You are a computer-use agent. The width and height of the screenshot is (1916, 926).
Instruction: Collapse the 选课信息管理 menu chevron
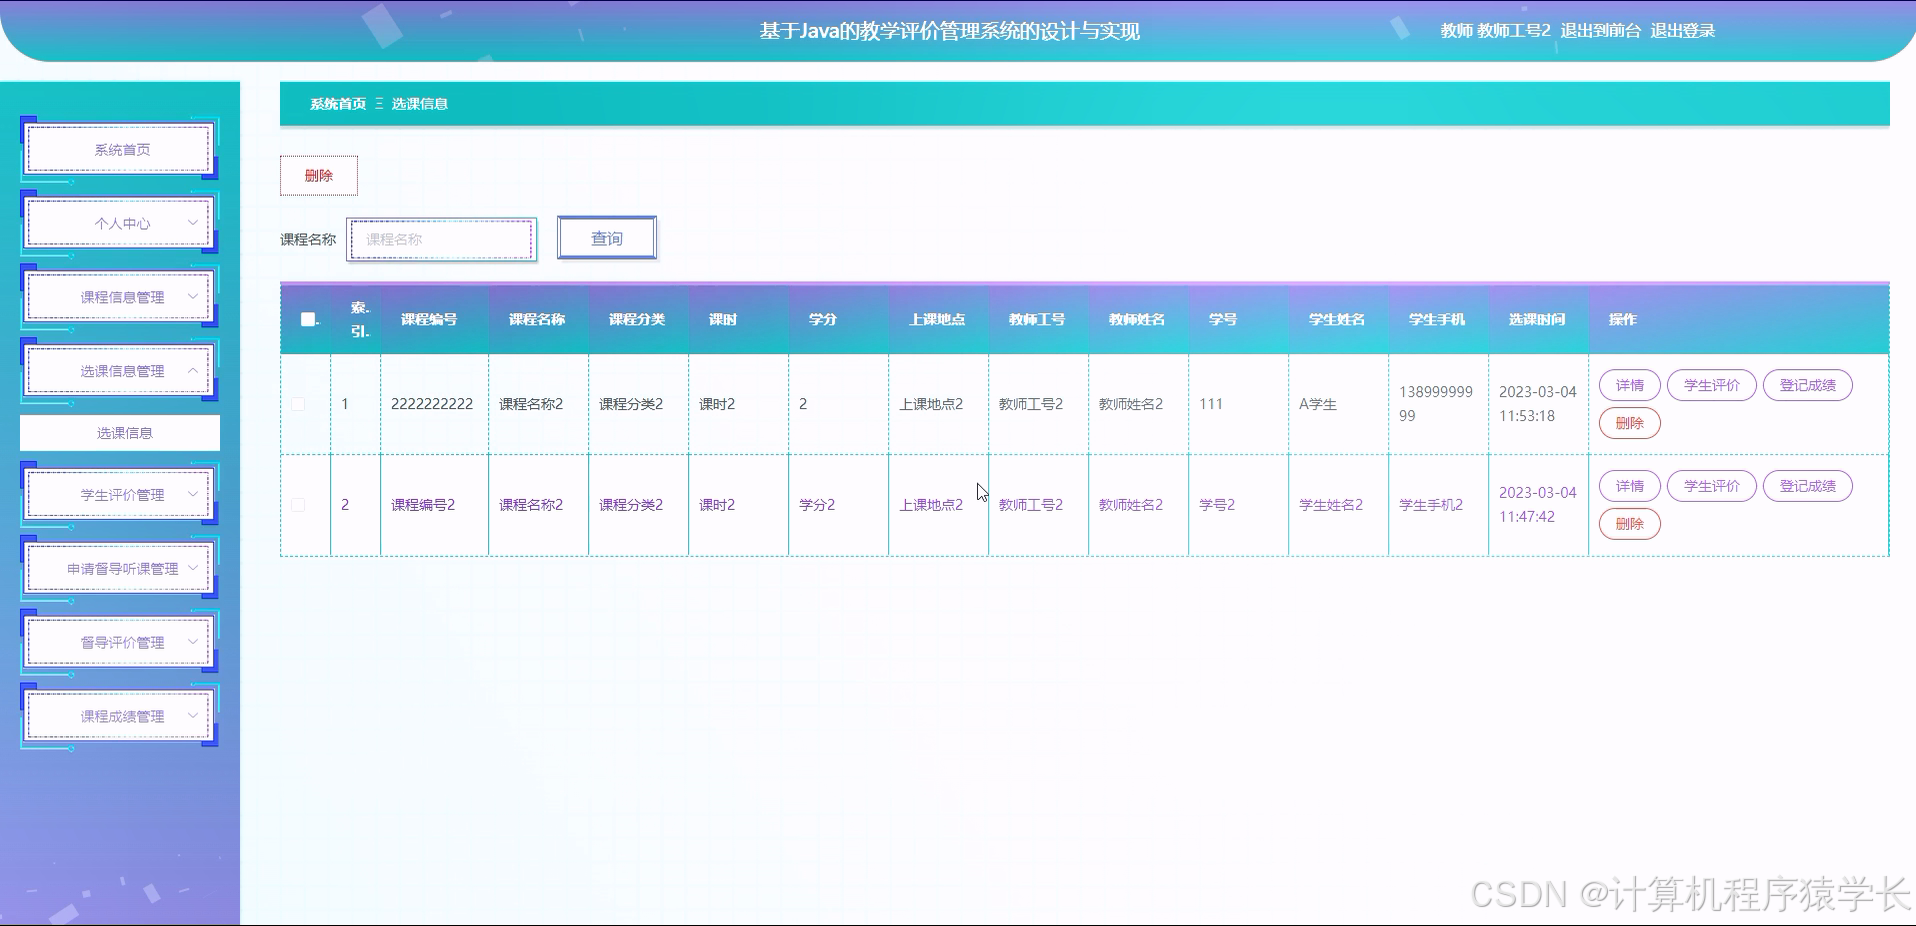click(193, 371)
